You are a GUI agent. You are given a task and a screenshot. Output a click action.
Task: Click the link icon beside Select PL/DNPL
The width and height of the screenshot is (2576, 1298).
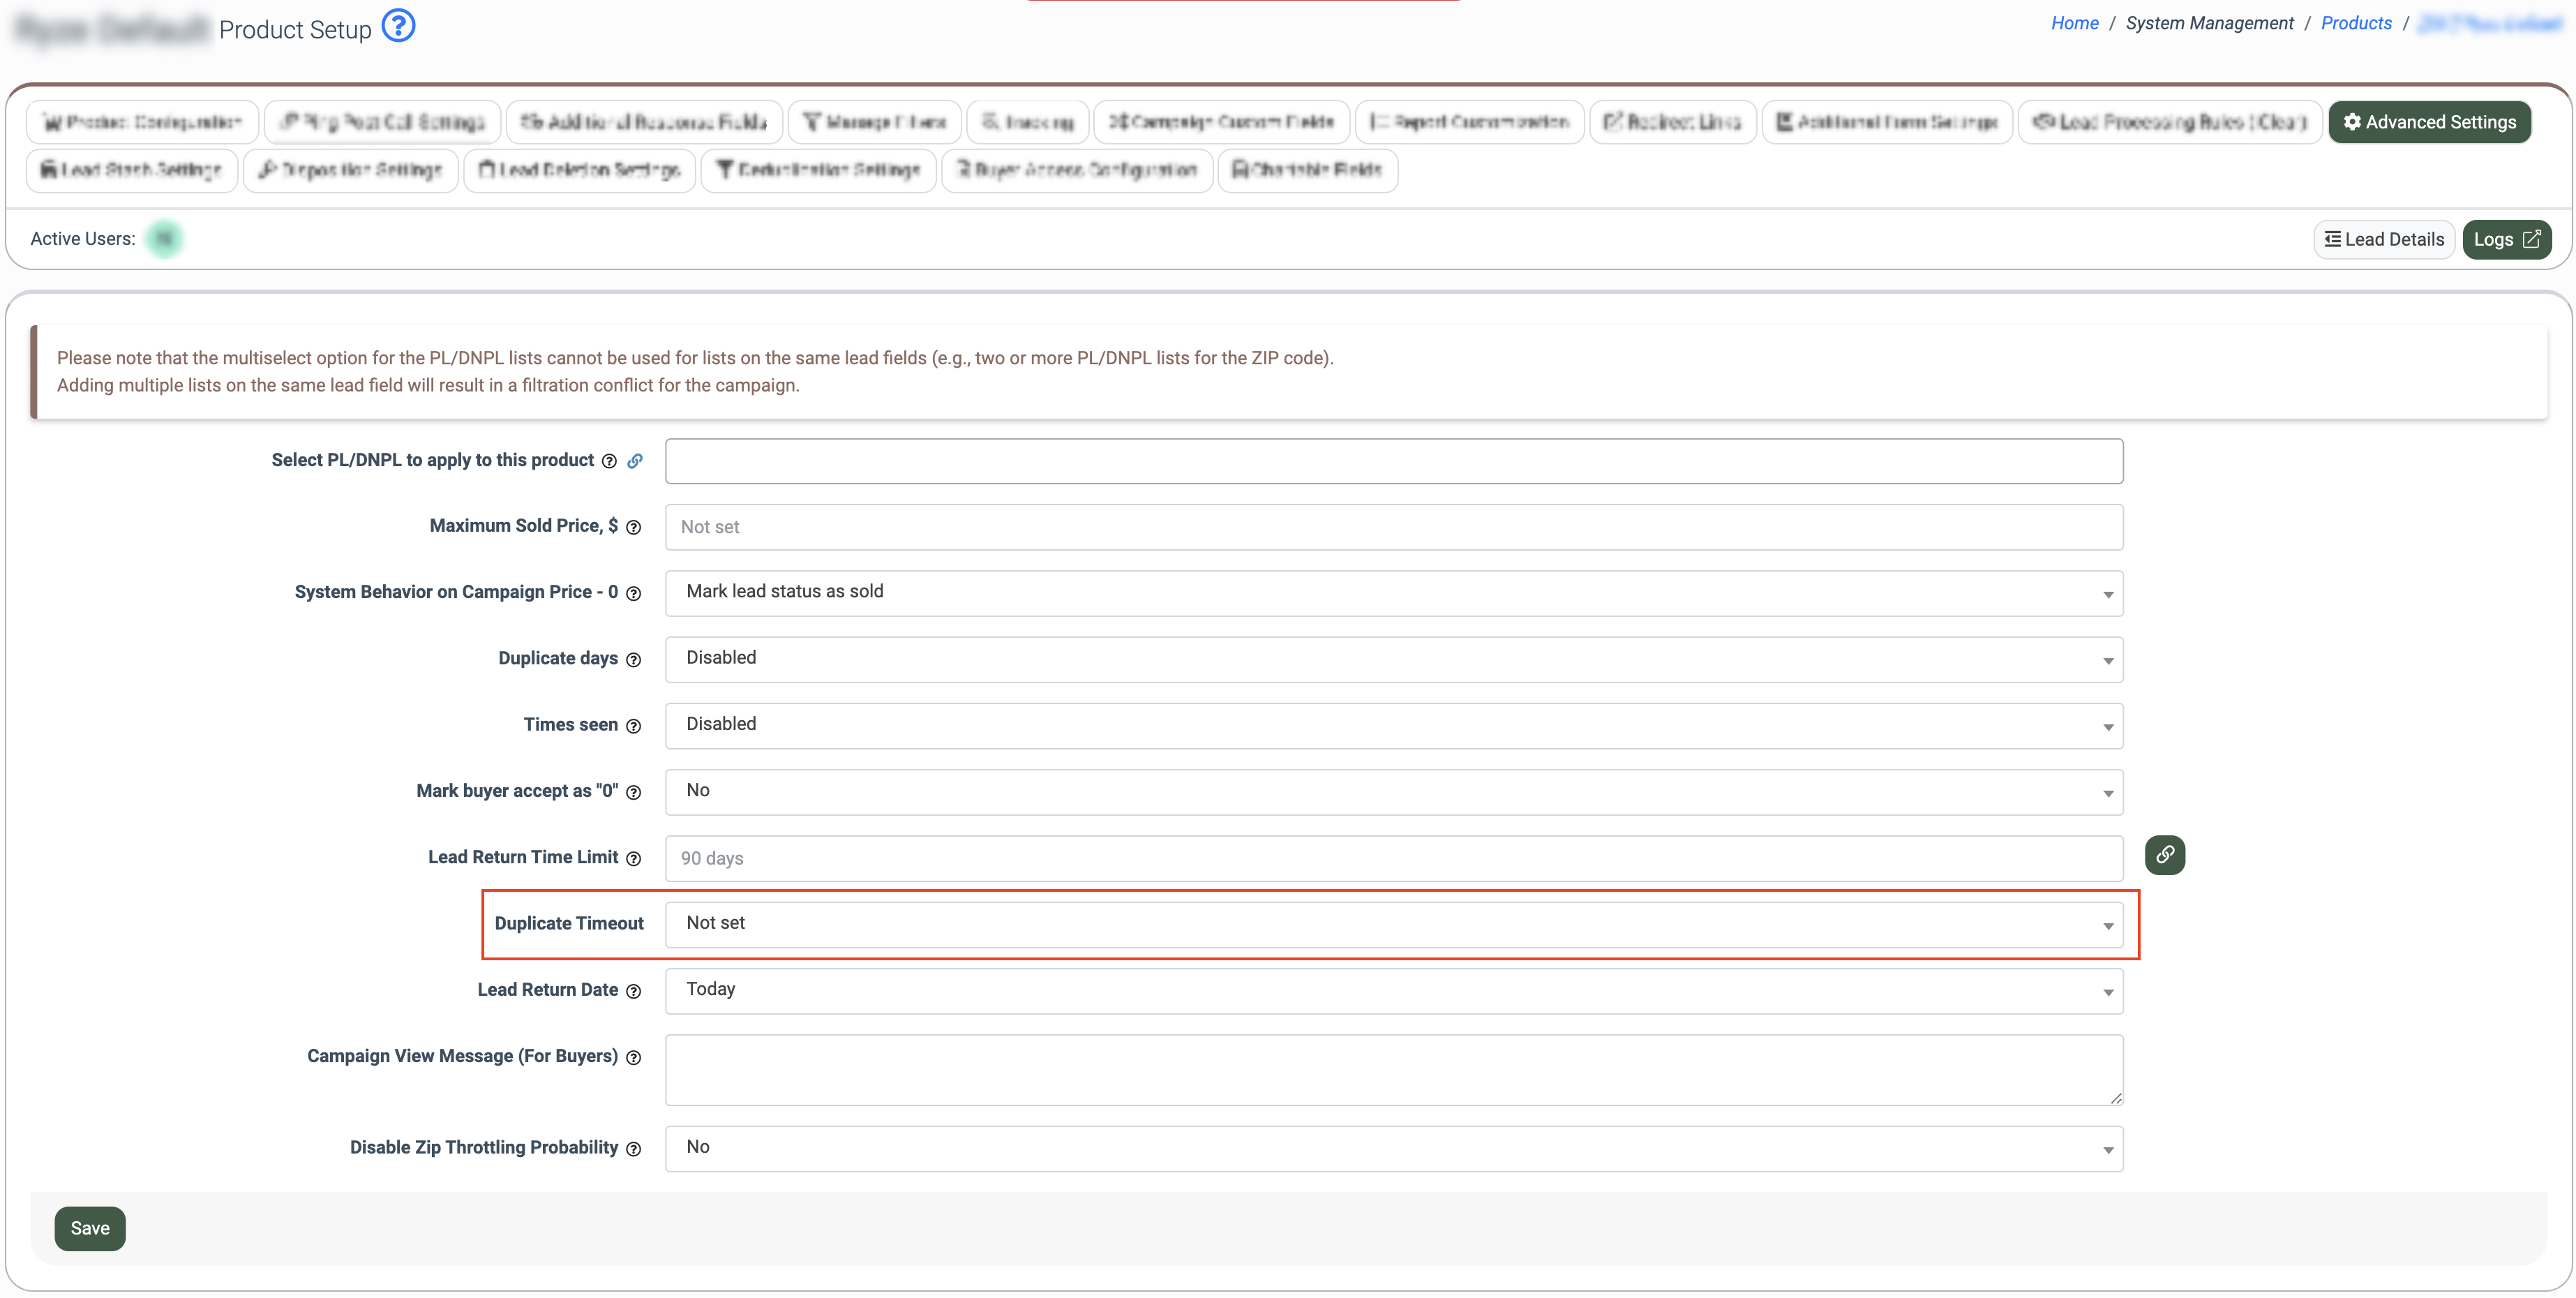point(635,461)
